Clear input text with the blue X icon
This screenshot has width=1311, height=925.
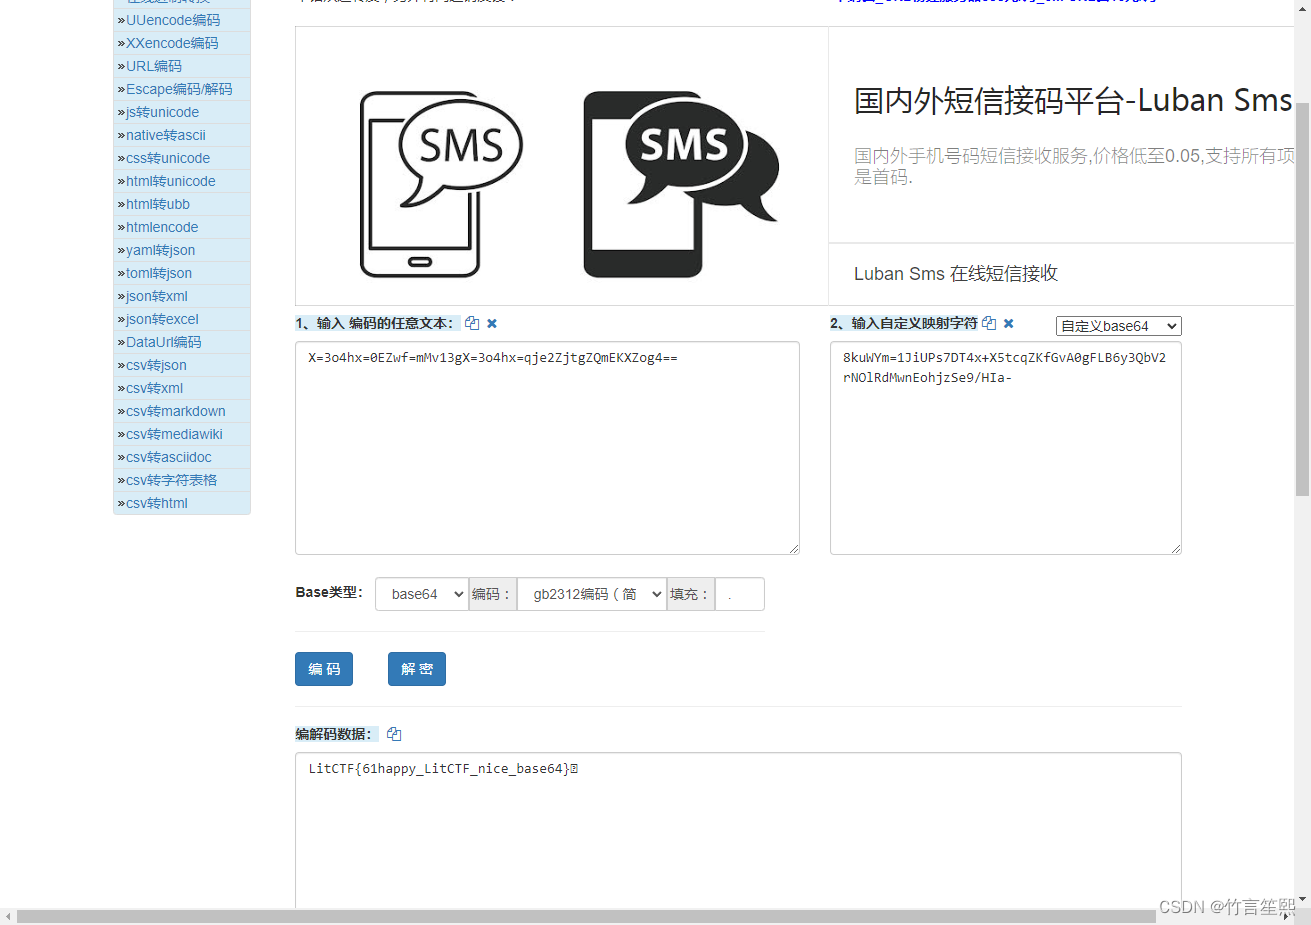tap(492, 323)
